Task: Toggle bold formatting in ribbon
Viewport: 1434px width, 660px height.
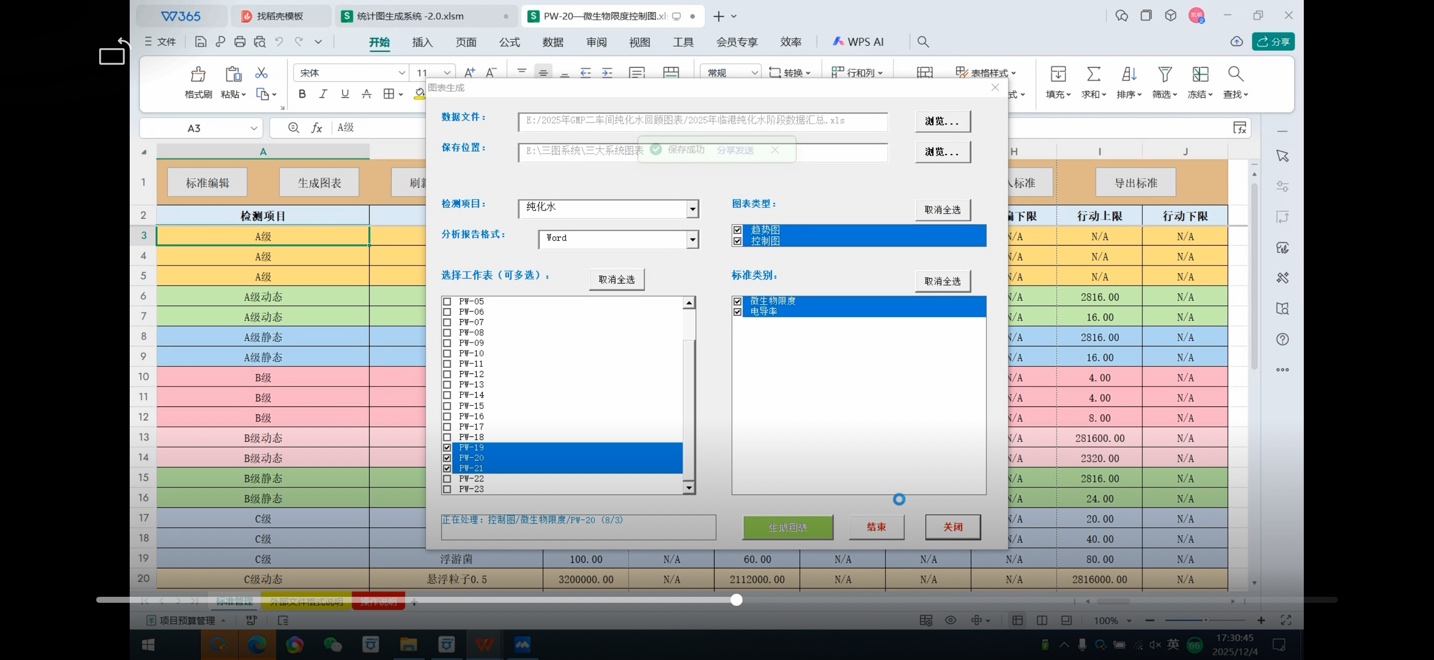Action: pos(302,94)
